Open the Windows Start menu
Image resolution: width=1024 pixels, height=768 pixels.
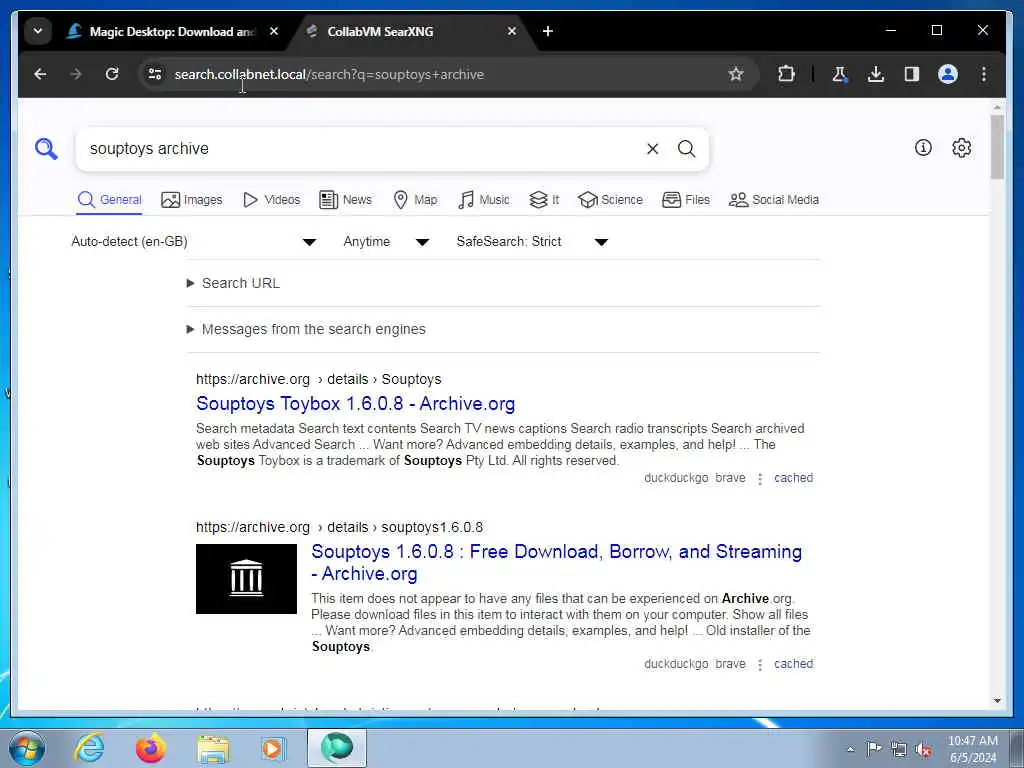point(27,748)
